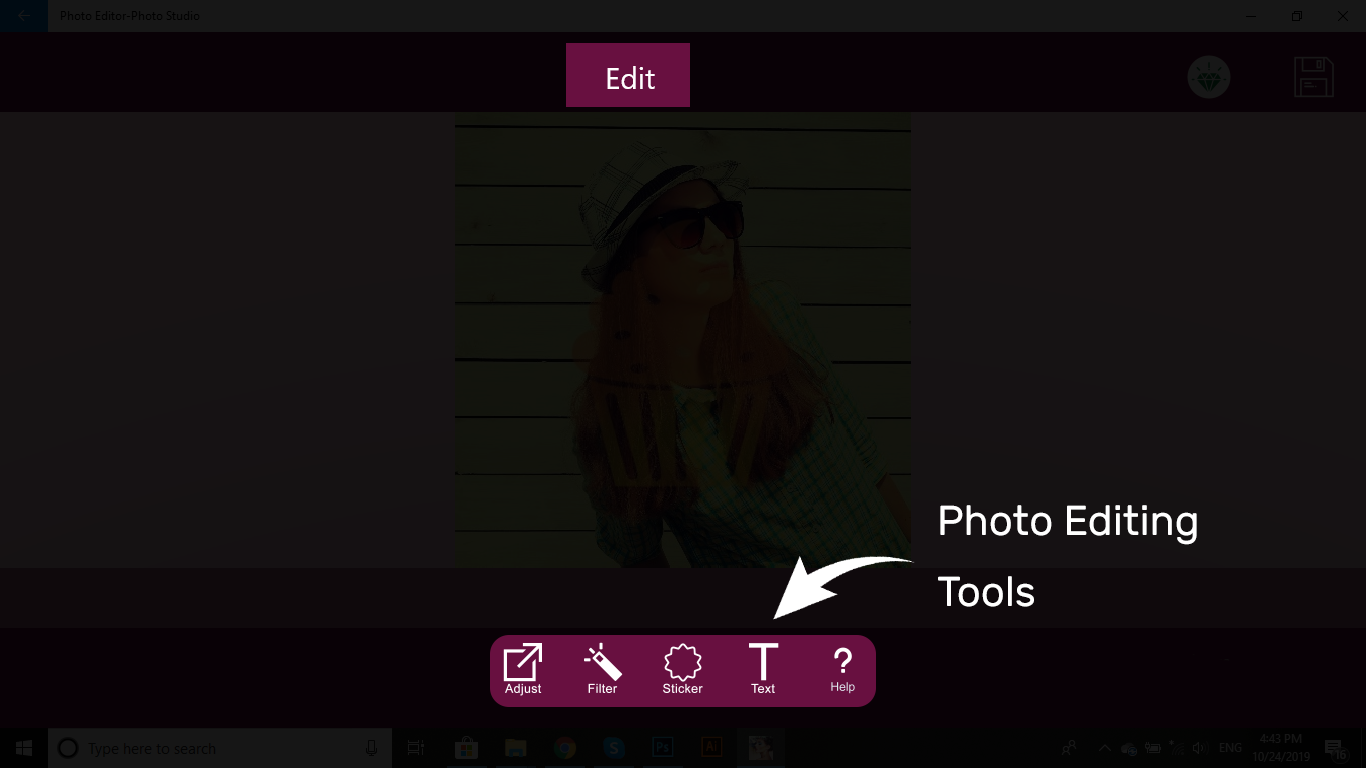The height and width of the screenshot is (768, 1366).
Task: Open Google Chrome in taskbar
Action: coord(565,748)
